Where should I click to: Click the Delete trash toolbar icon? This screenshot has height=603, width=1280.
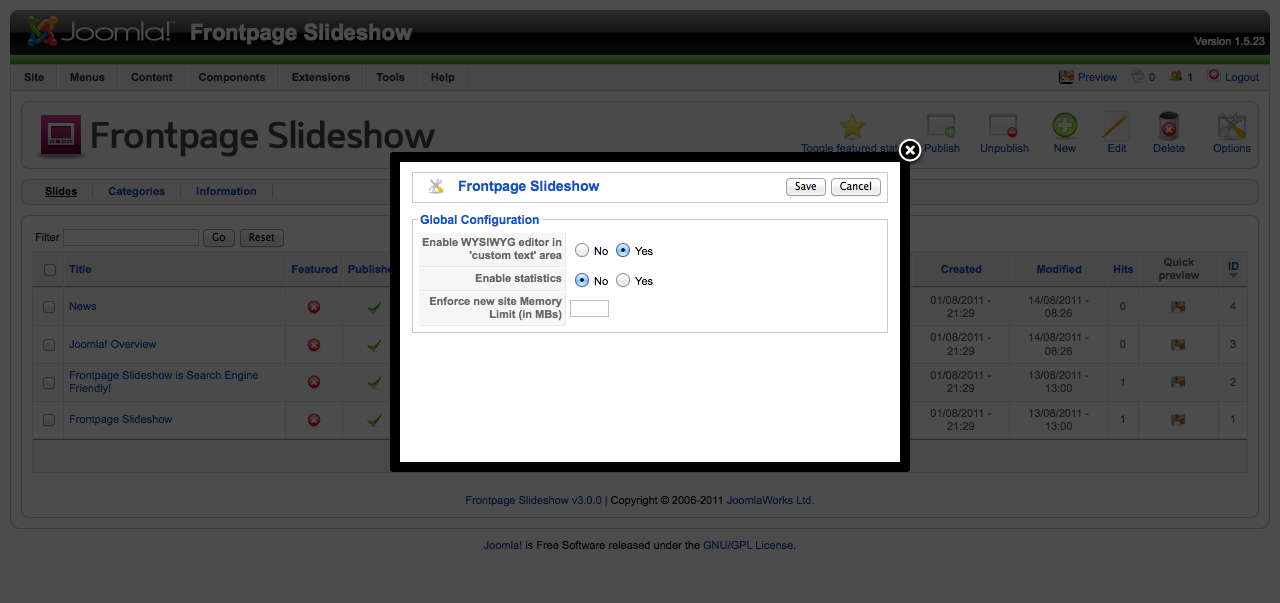1168,126
